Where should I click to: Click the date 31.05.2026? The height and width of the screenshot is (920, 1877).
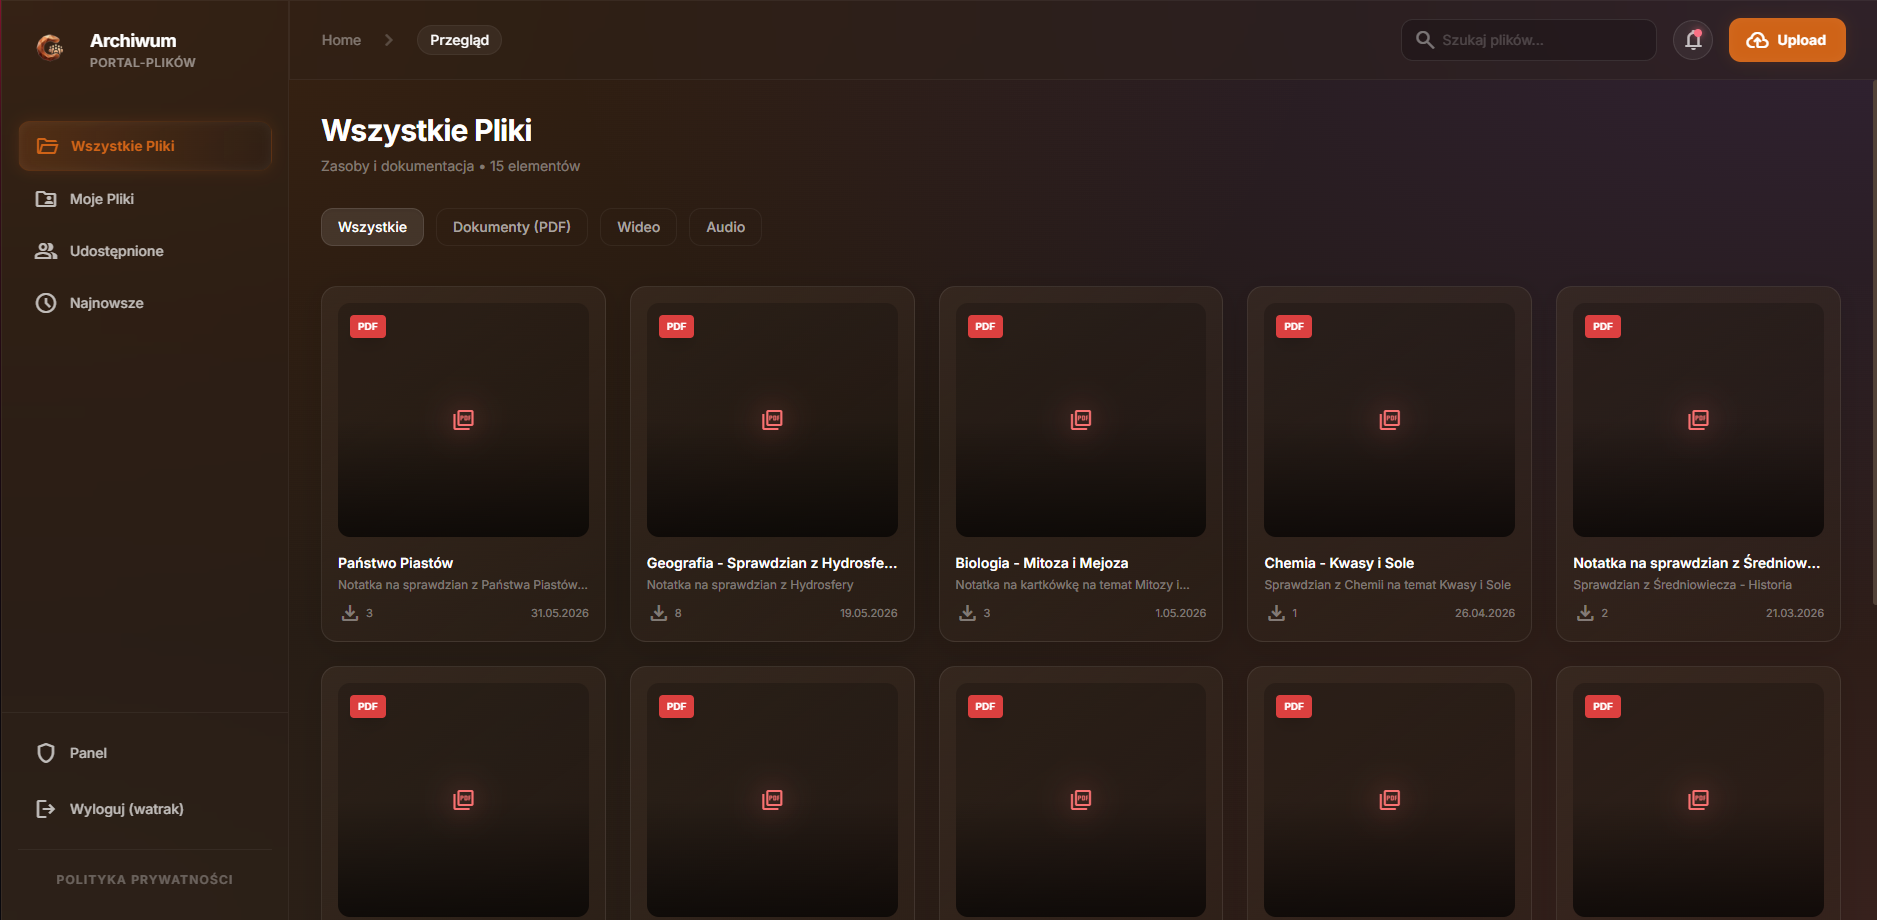[x=560, y=613]
